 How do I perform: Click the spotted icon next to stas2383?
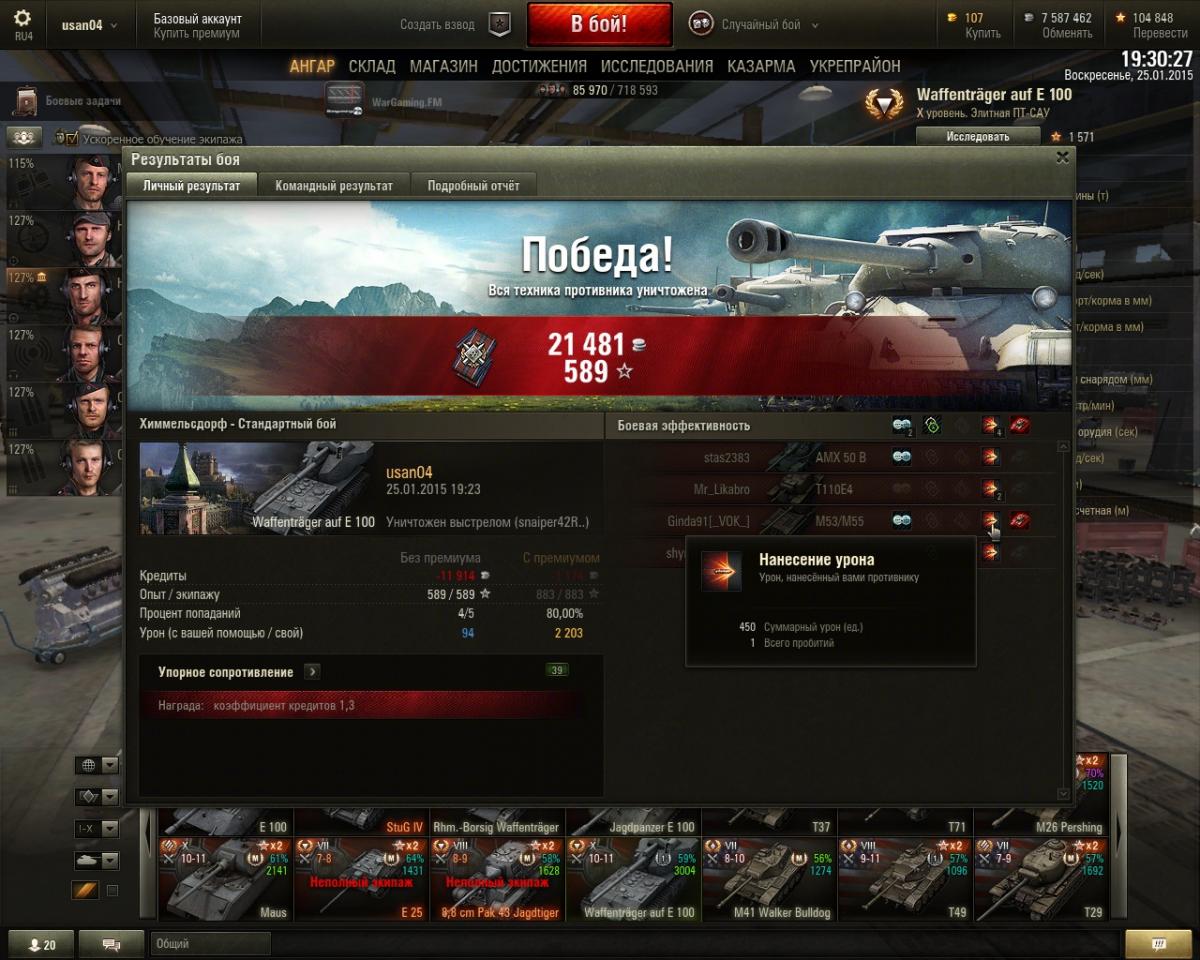tap(901, 457)
